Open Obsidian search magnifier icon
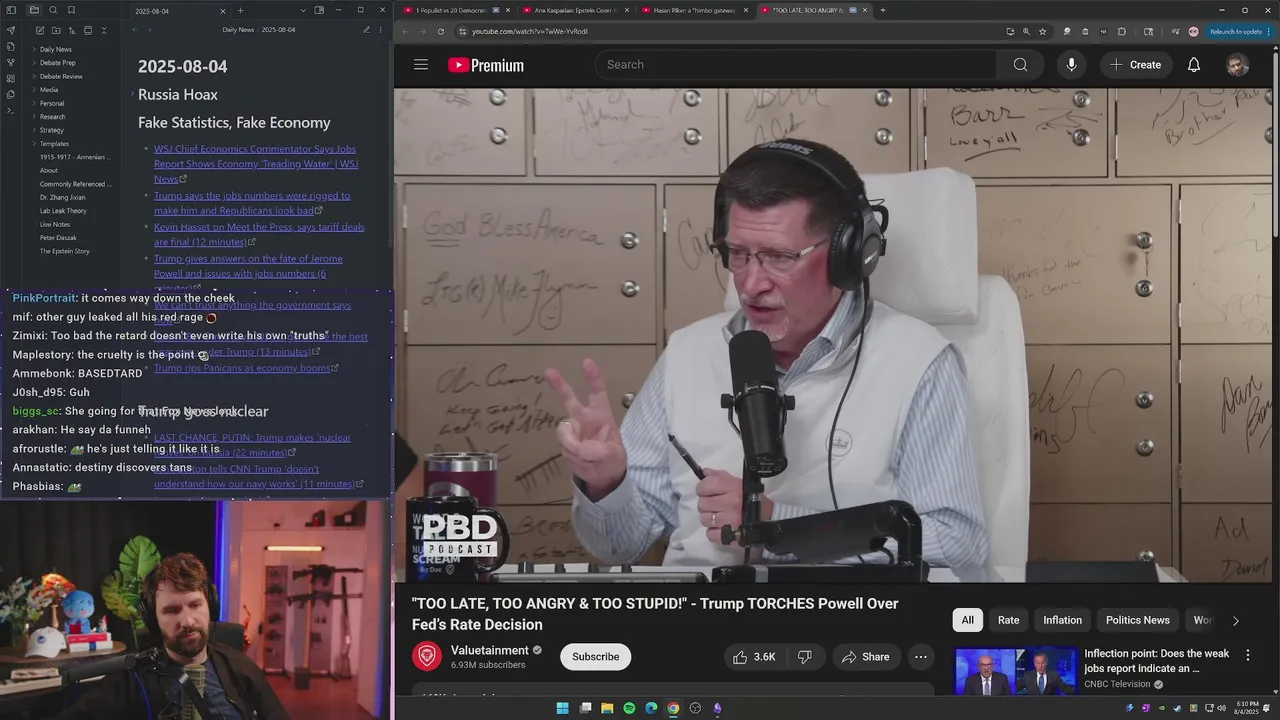This screenshot has width=1280, height=720. 53,10
